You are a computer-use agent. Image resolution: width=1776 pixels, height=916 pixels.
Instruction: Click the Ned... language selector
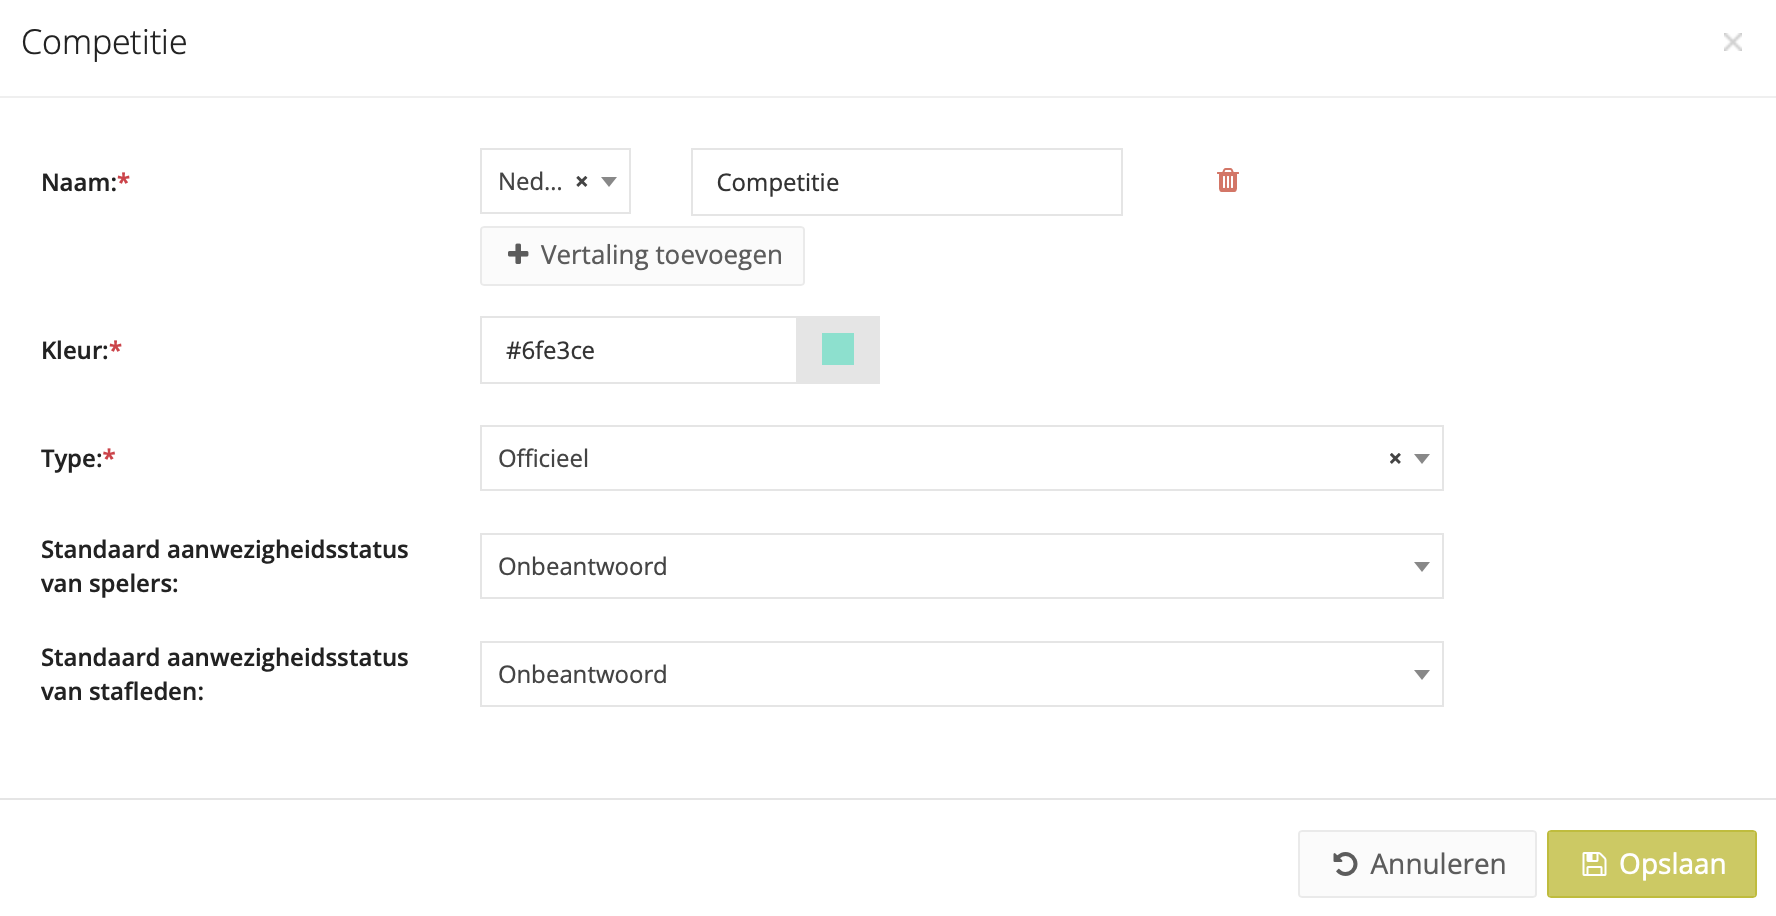530,182
